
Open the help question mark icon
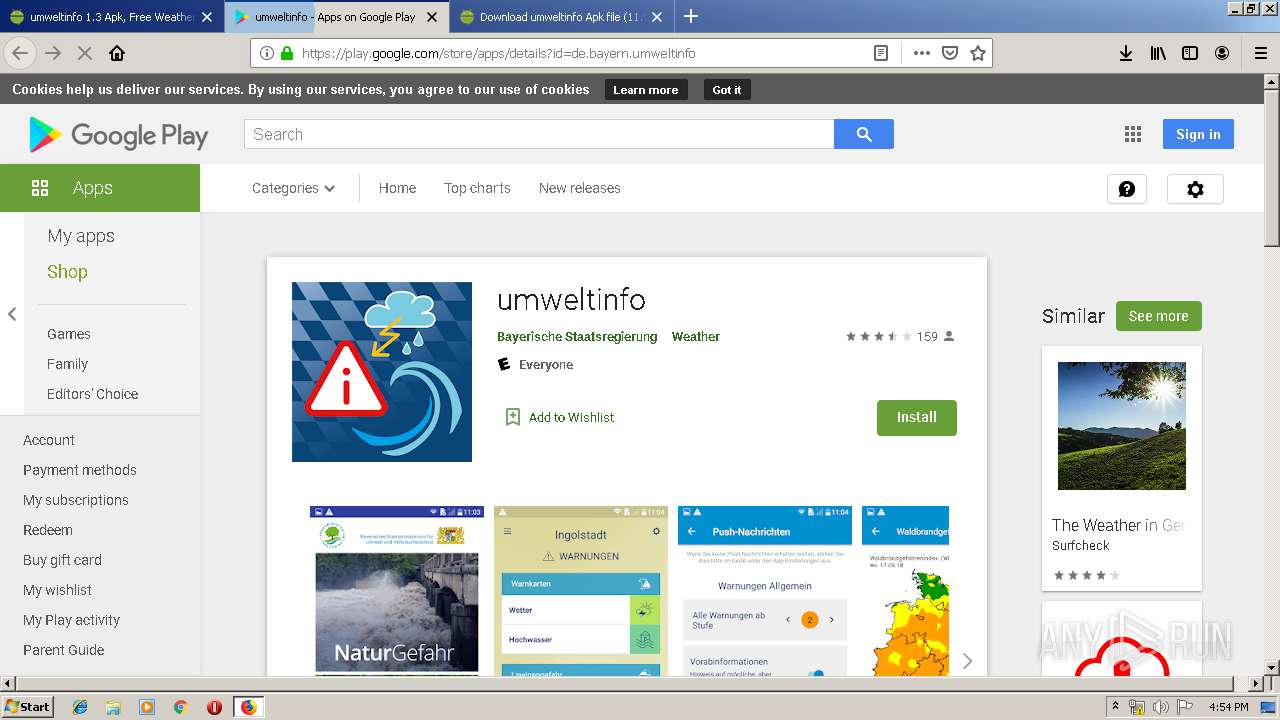(1127, 189)
